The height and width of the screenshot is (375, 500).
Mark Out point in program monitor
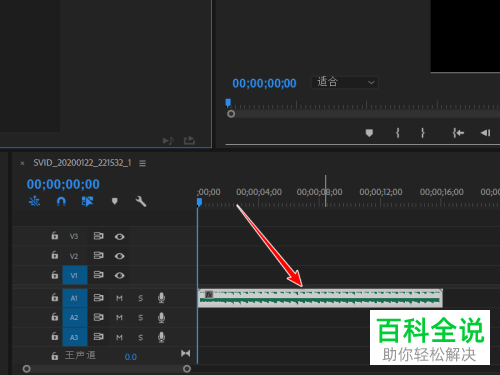[423, 133]
